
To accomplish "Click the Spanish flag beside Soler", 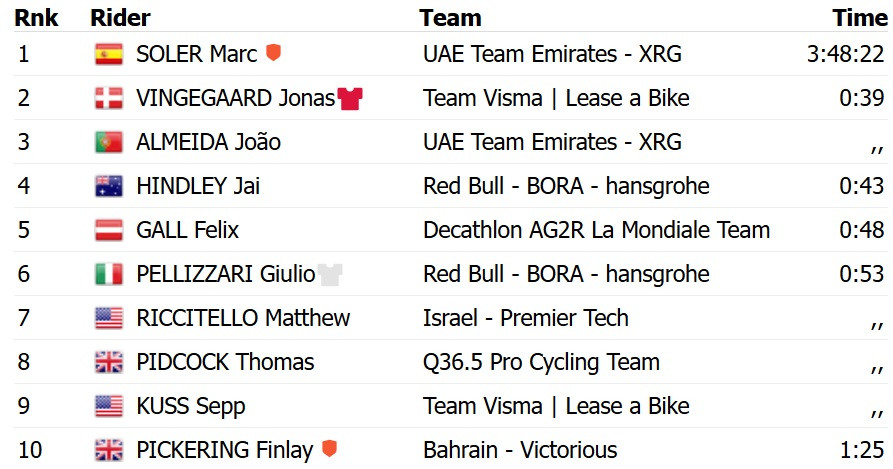I will [108, 55].
